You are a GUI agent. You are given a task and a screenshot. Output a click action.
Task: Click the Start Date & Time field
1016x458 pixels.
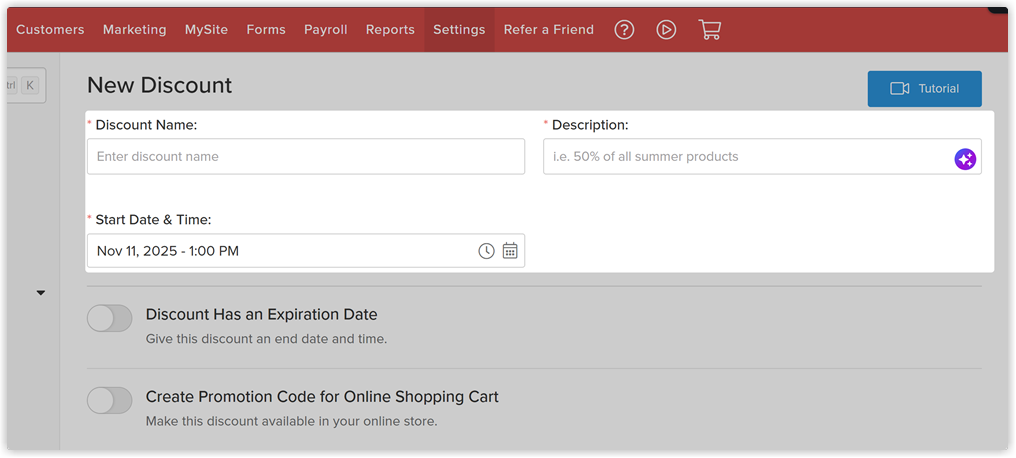coord(306,251)
